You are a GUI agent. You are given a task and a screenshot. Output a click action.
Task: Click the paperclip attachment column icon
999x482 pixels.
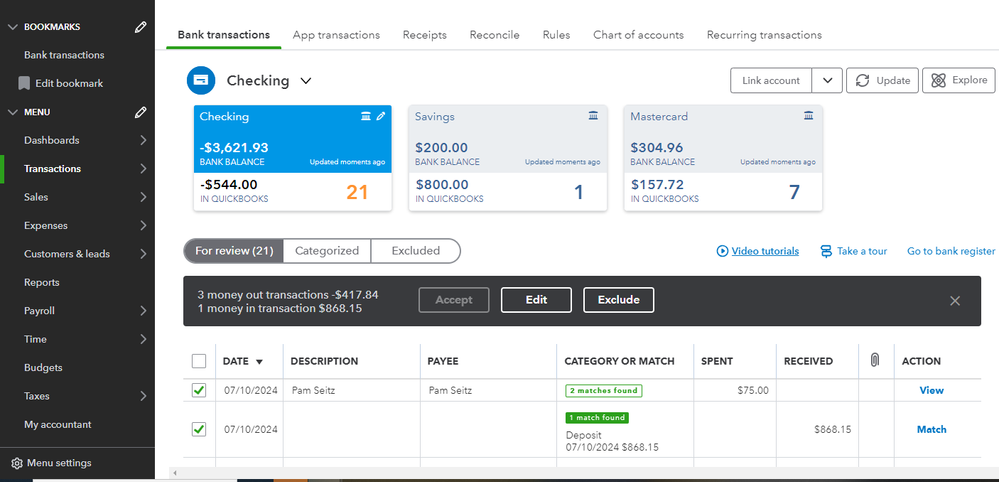(874, 360)
